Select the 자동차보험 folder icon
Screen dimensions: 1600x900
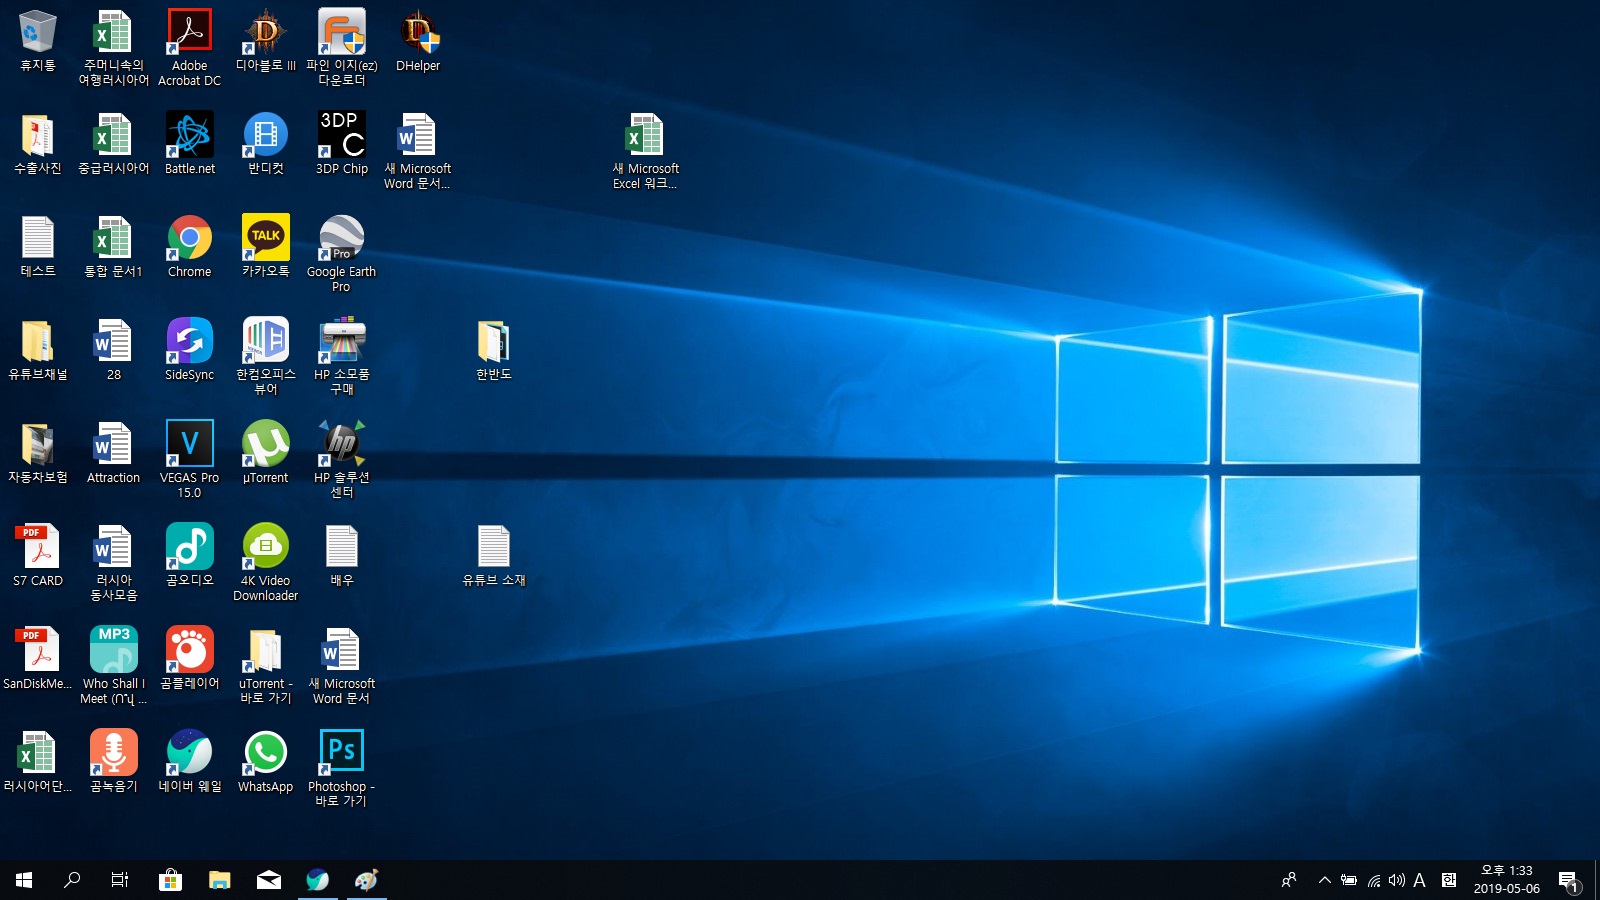[x=38, y=453]
